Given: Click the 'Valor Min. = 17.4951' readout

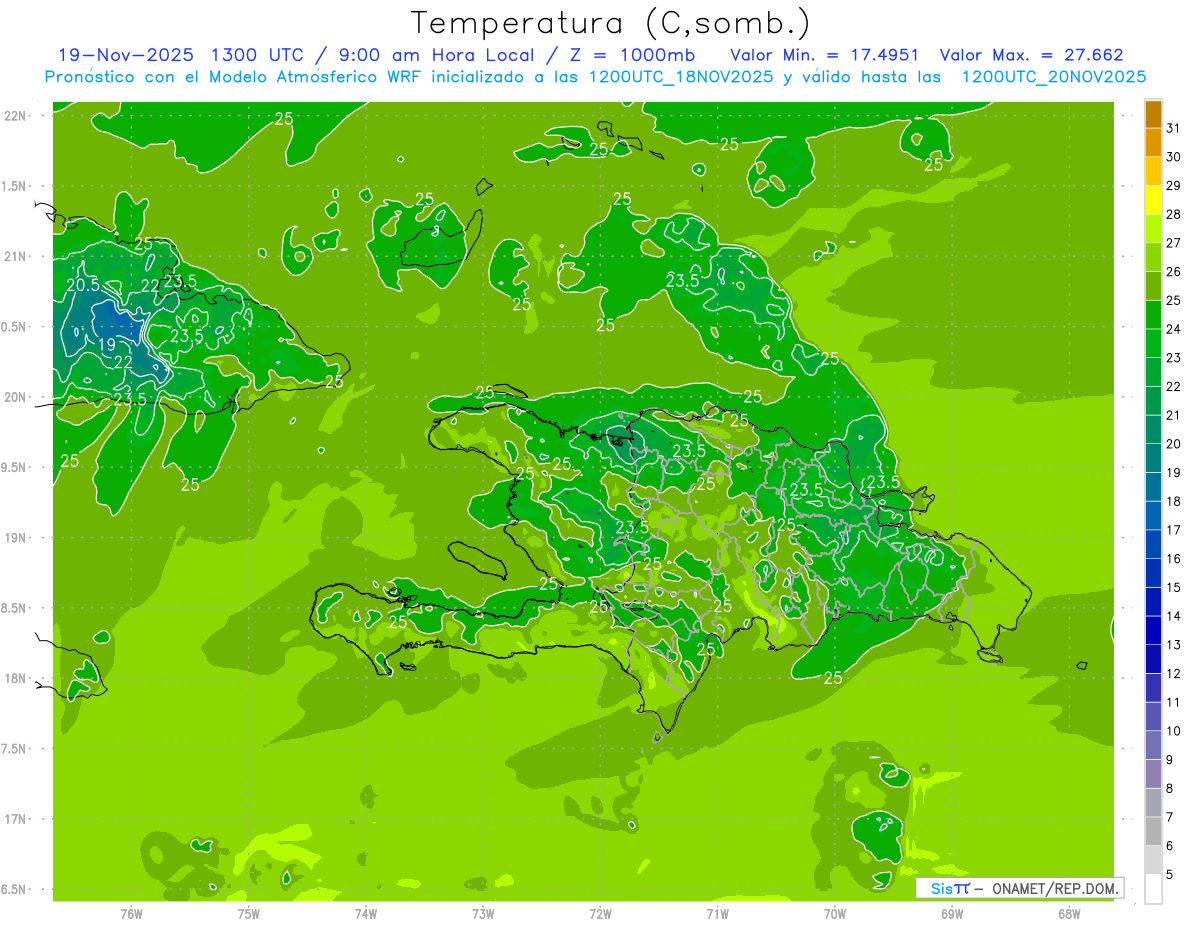Looking at the screenshot, I should 825,55.
